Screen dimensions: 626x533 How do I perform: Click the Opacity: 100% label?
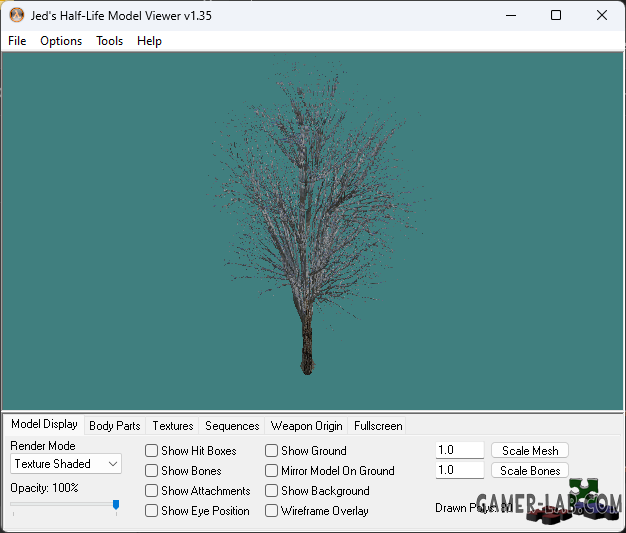pyautogui.click(x=44, y=488)
